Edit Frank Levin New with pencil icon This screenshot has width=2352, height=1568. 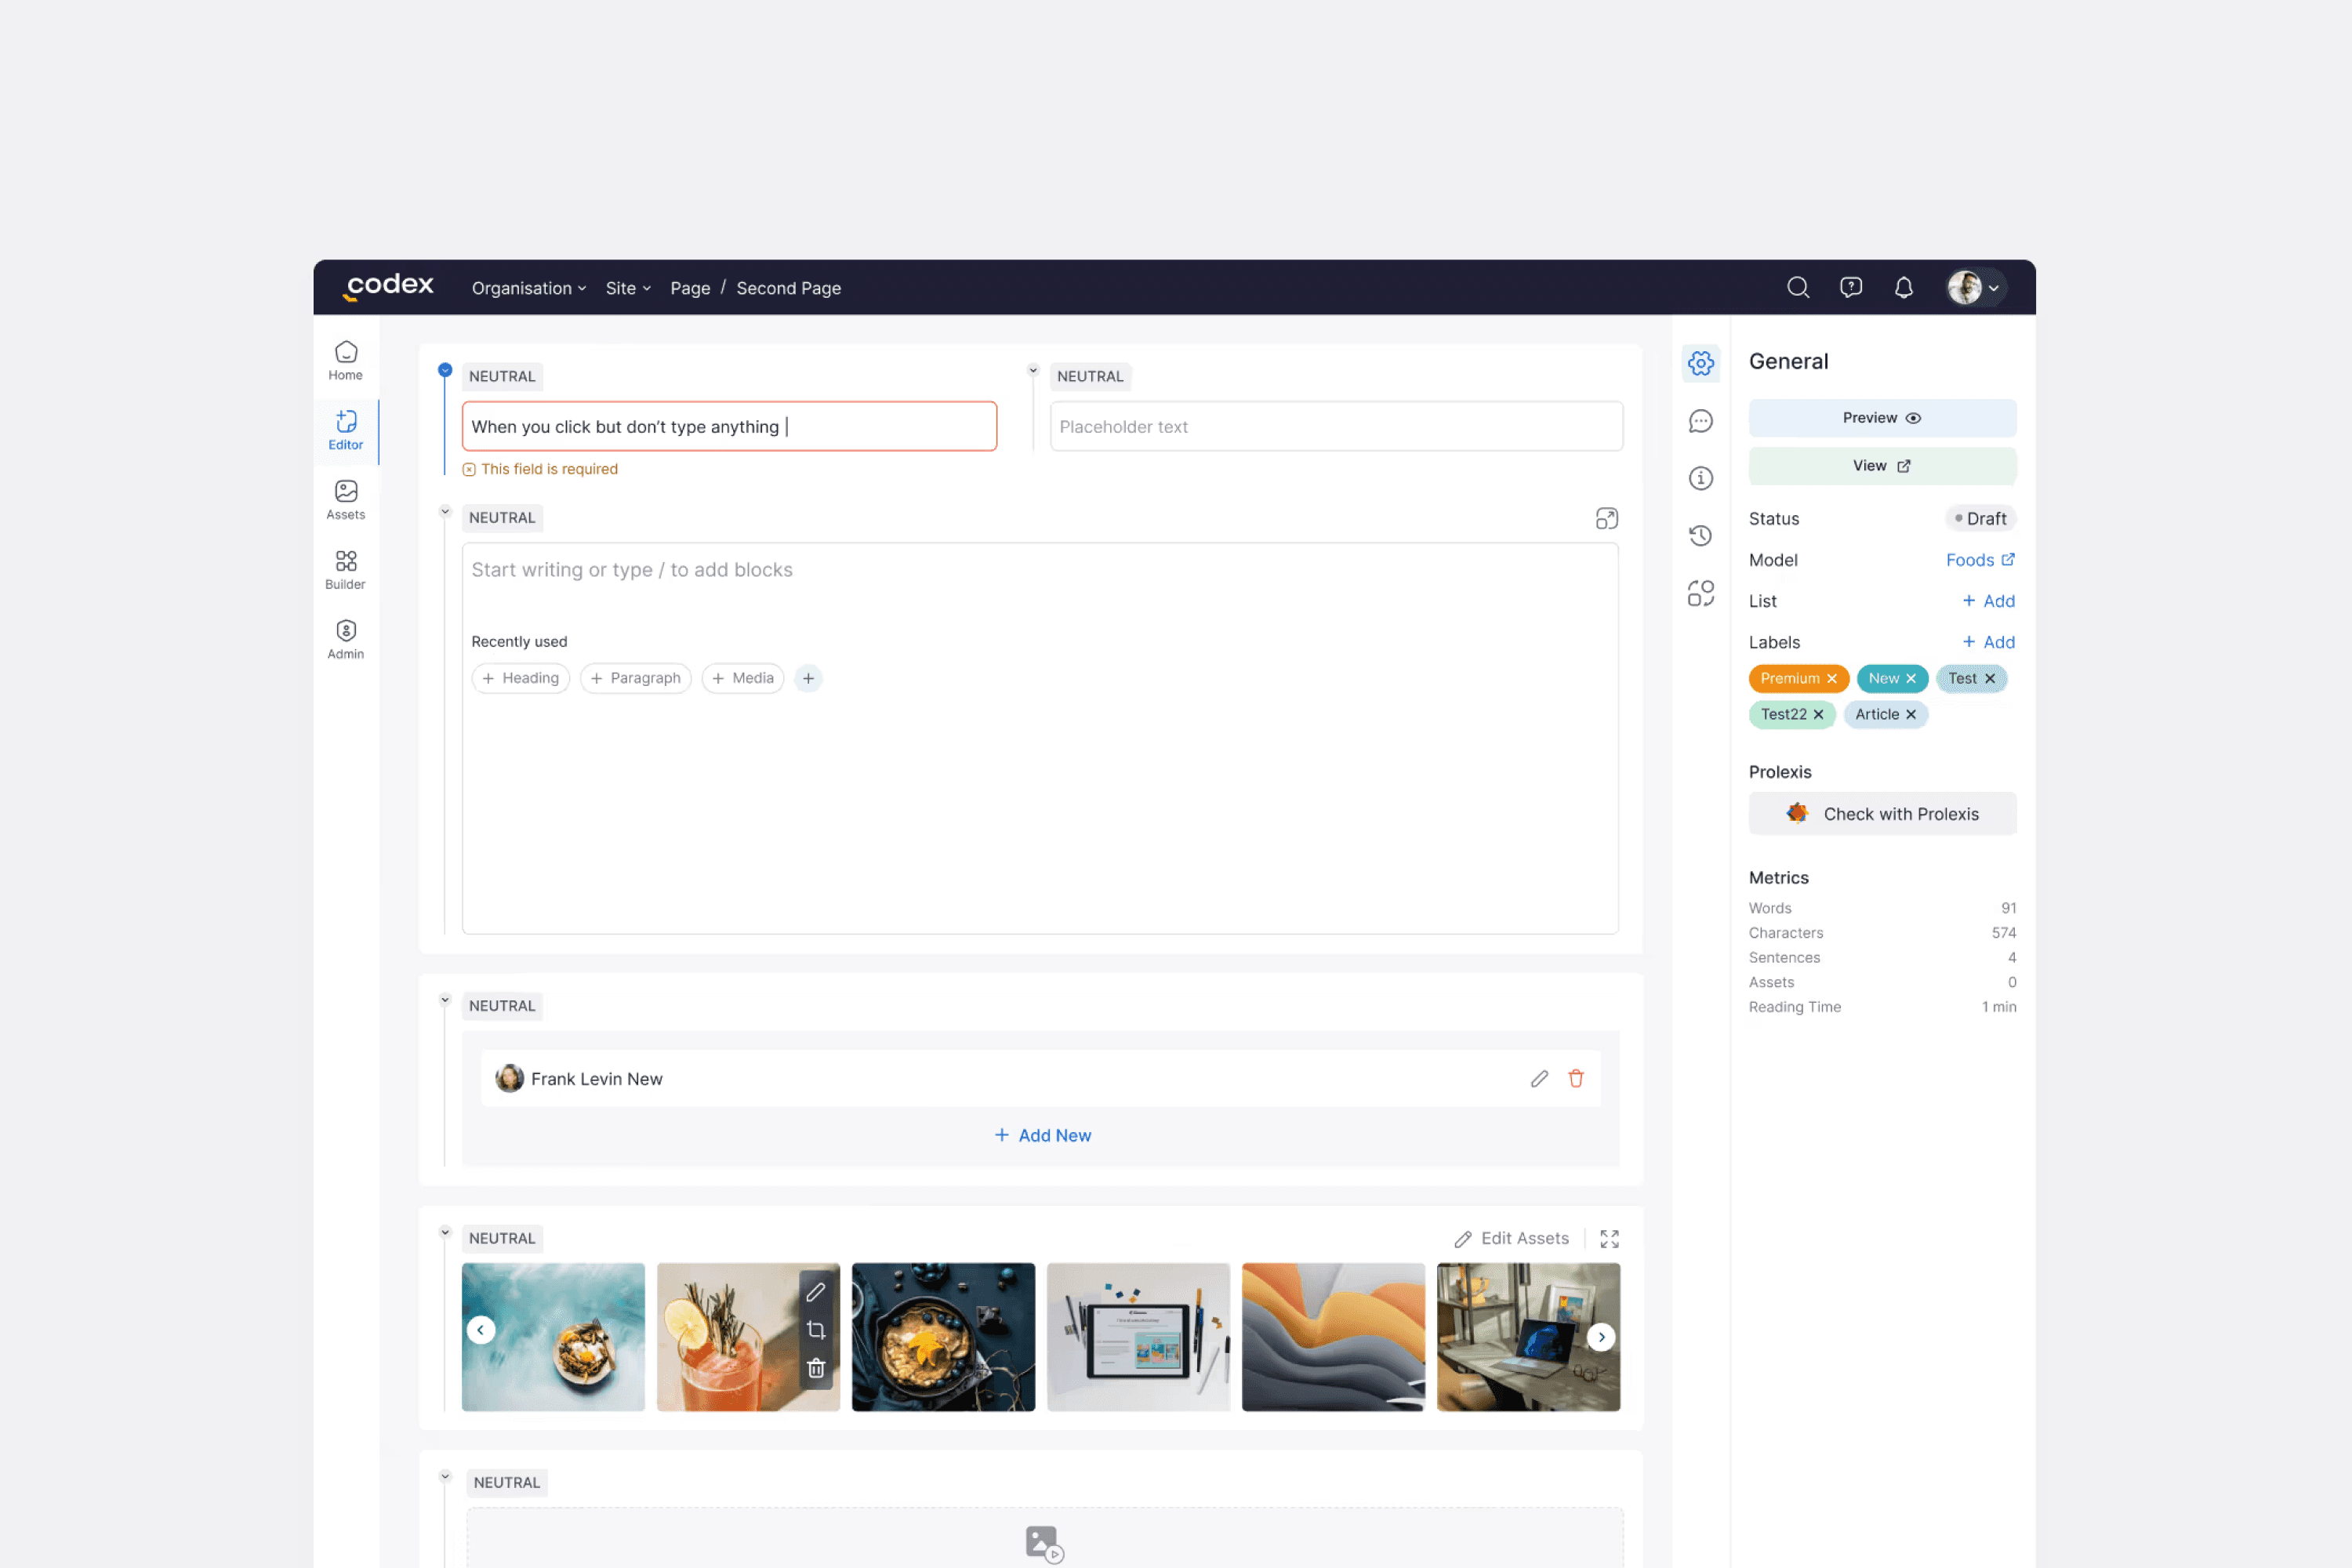tap(1539, 1078)
